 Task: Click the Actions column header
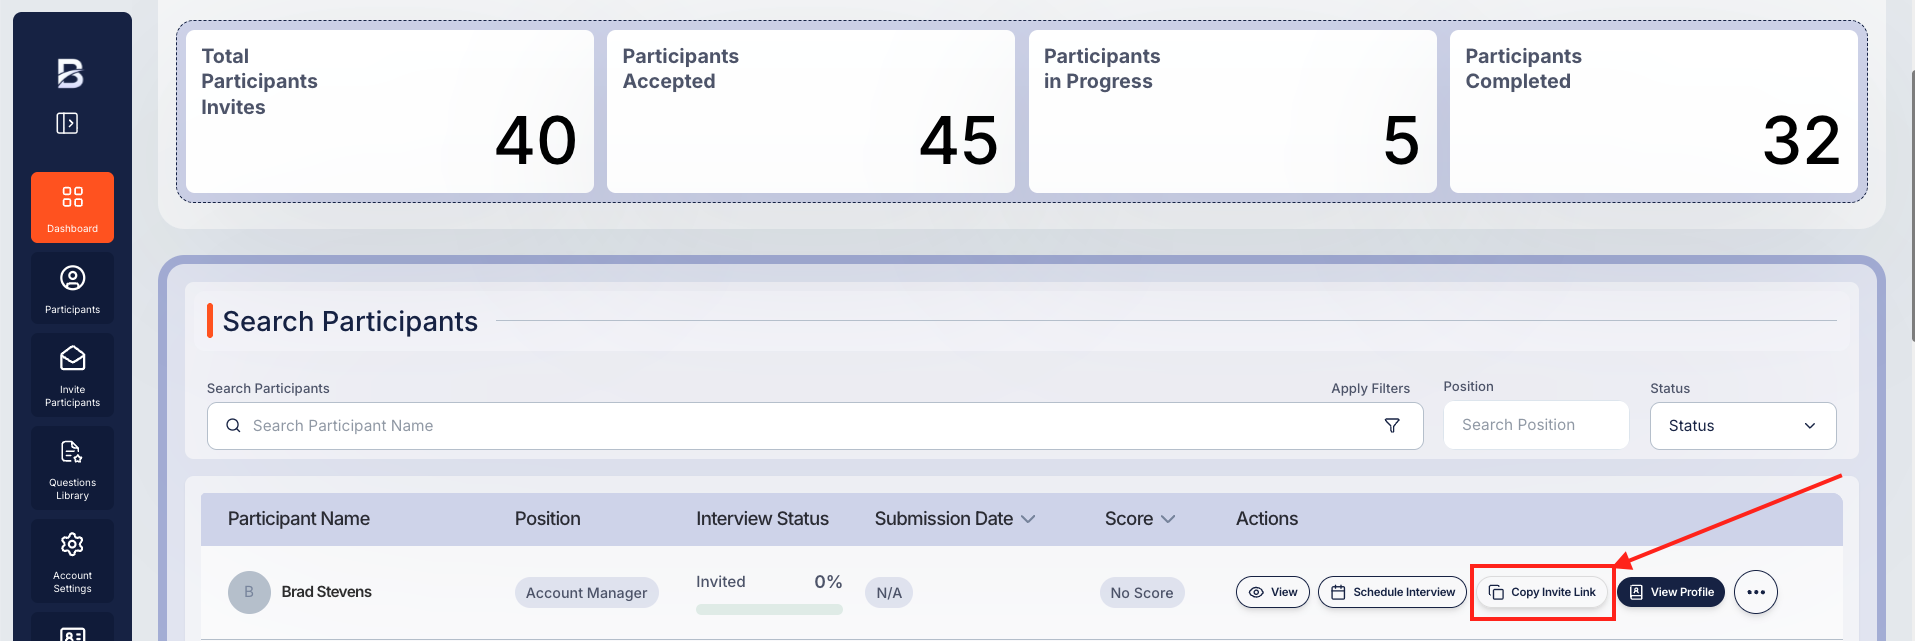pyautogui.click(x=1267, y=519)
